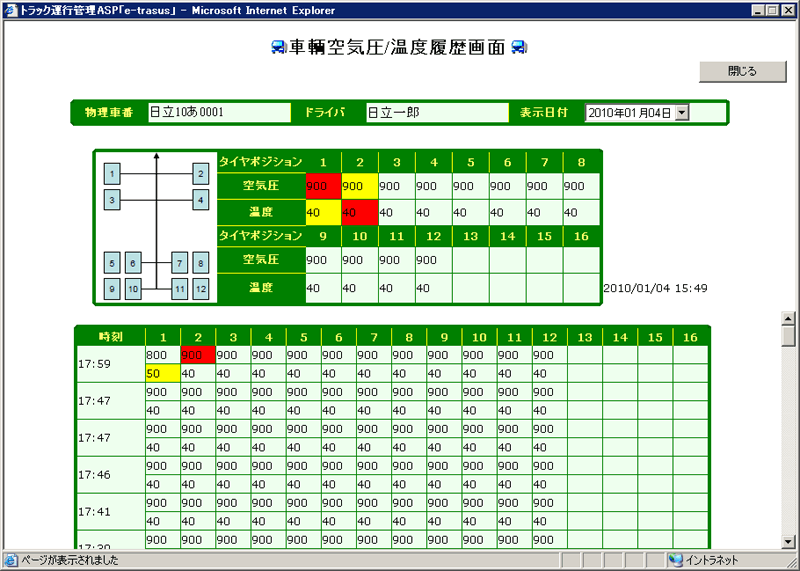Click the scrollbar up arrow

pyautogui.click(x=789, y=318)
